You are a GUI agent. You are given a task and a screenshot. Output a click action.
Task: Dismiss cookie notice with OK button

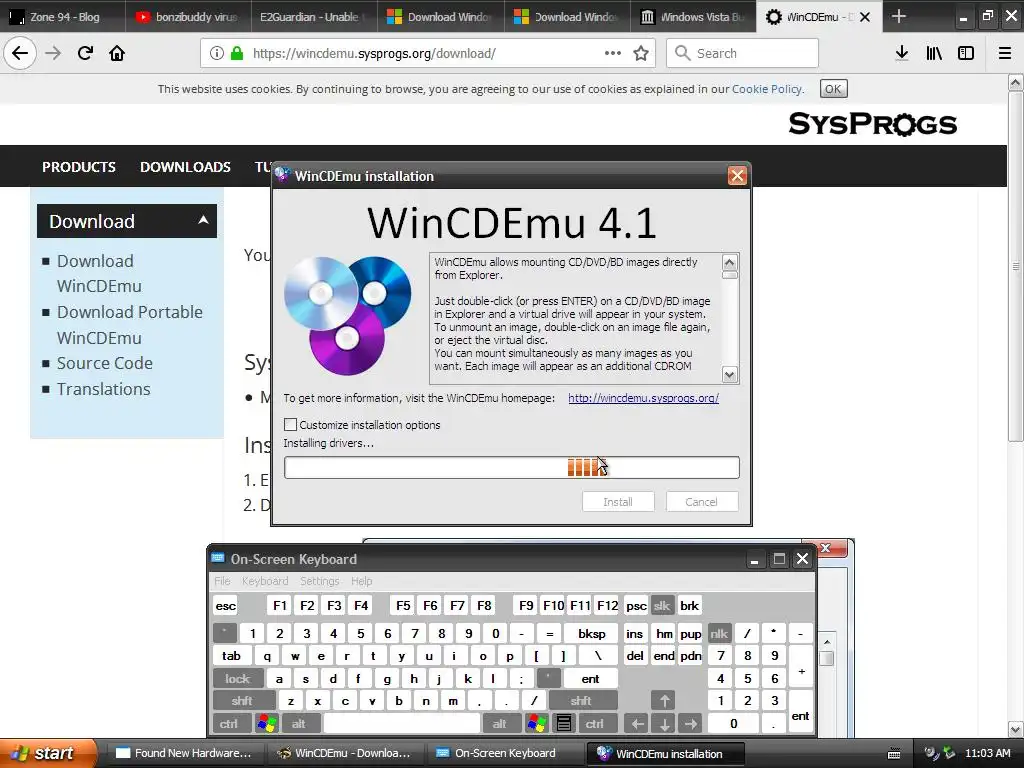[x=833, y=89]
